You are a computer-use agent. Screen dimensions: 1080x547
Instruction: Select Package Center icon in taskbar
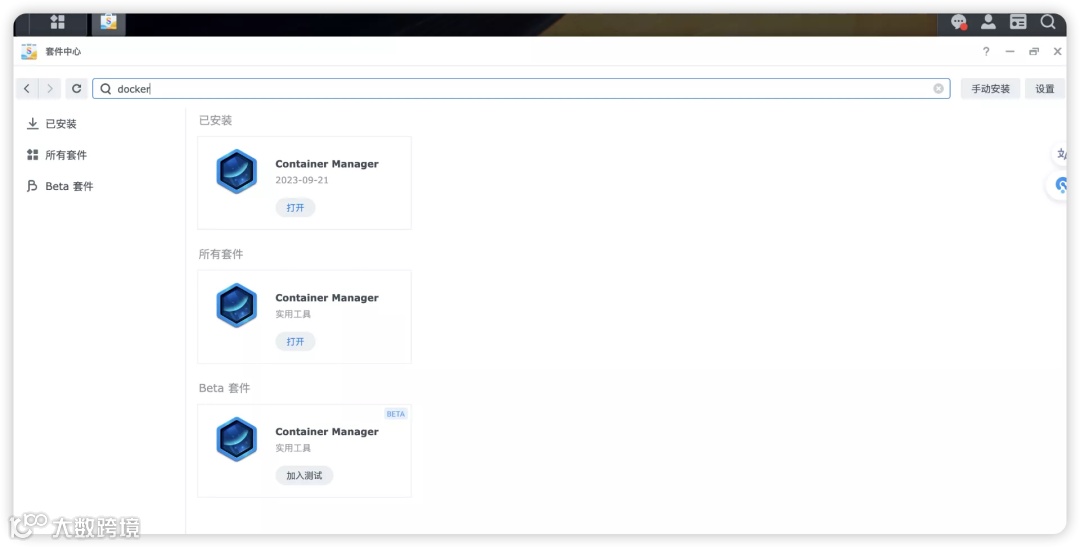[x=108, y=22]
